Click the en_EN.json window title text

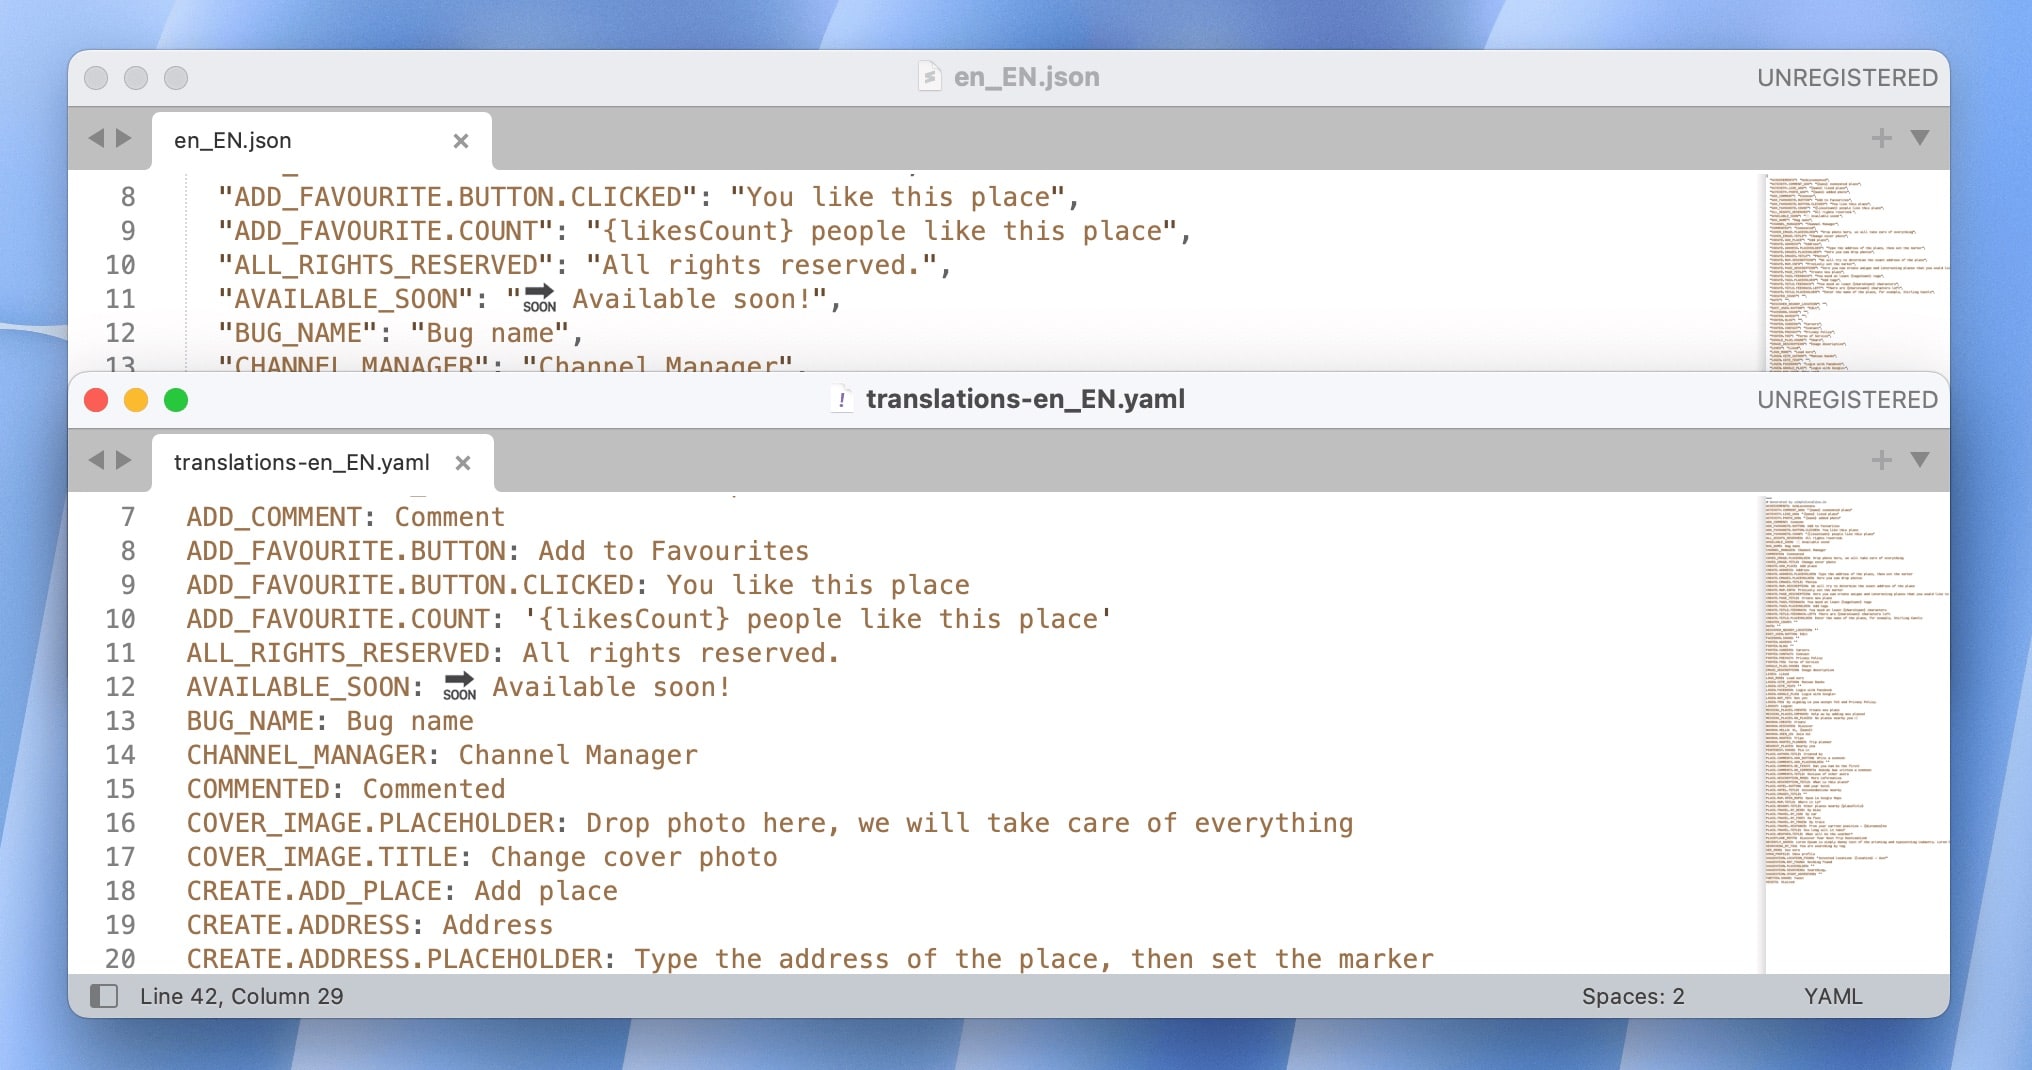pyautogui.click(x=1026, y=77)
